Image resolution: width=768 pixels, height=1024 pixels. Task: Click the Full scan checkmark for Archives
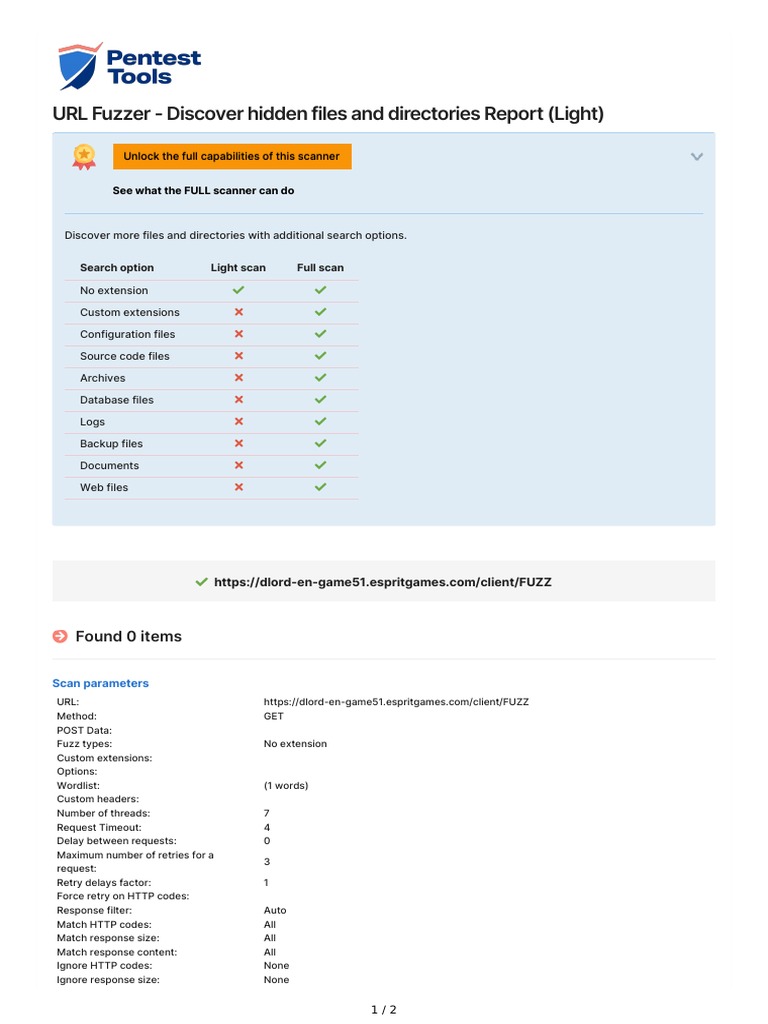click(x=320, y=378)
